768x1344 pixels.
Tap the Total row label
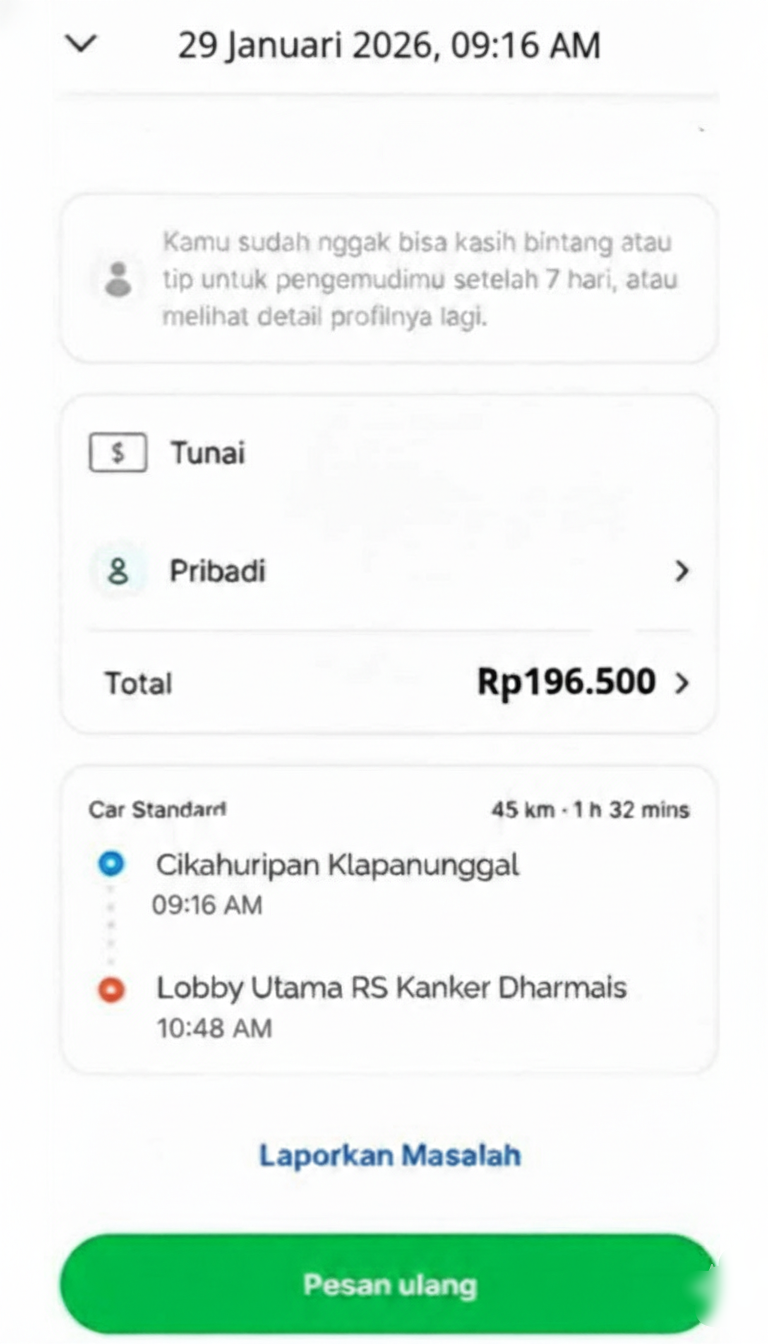tap(138, 684)
